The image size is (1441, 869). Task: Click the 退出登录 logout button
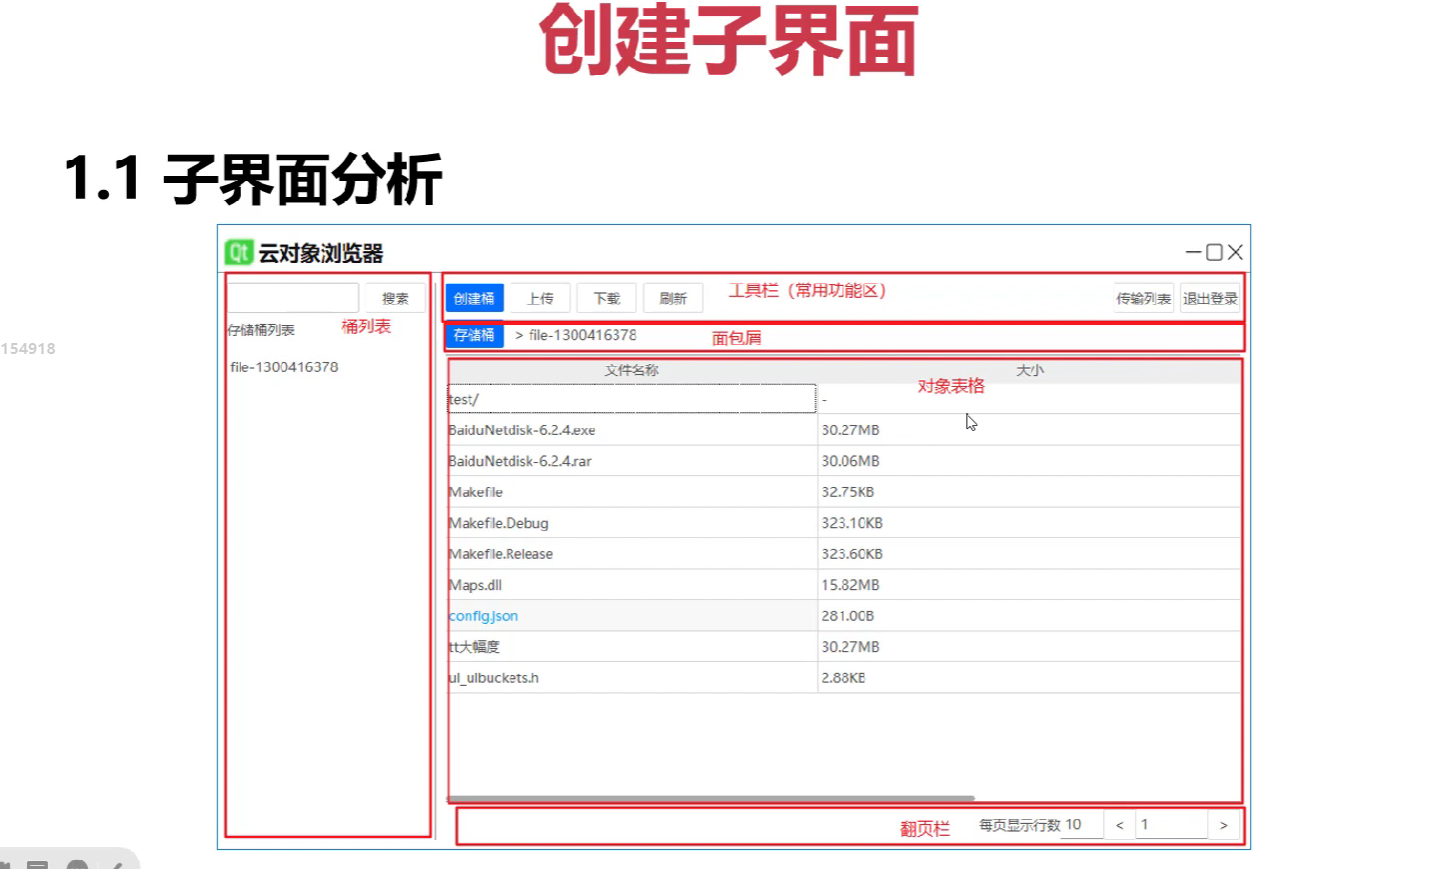click(x=1210, y=298)
